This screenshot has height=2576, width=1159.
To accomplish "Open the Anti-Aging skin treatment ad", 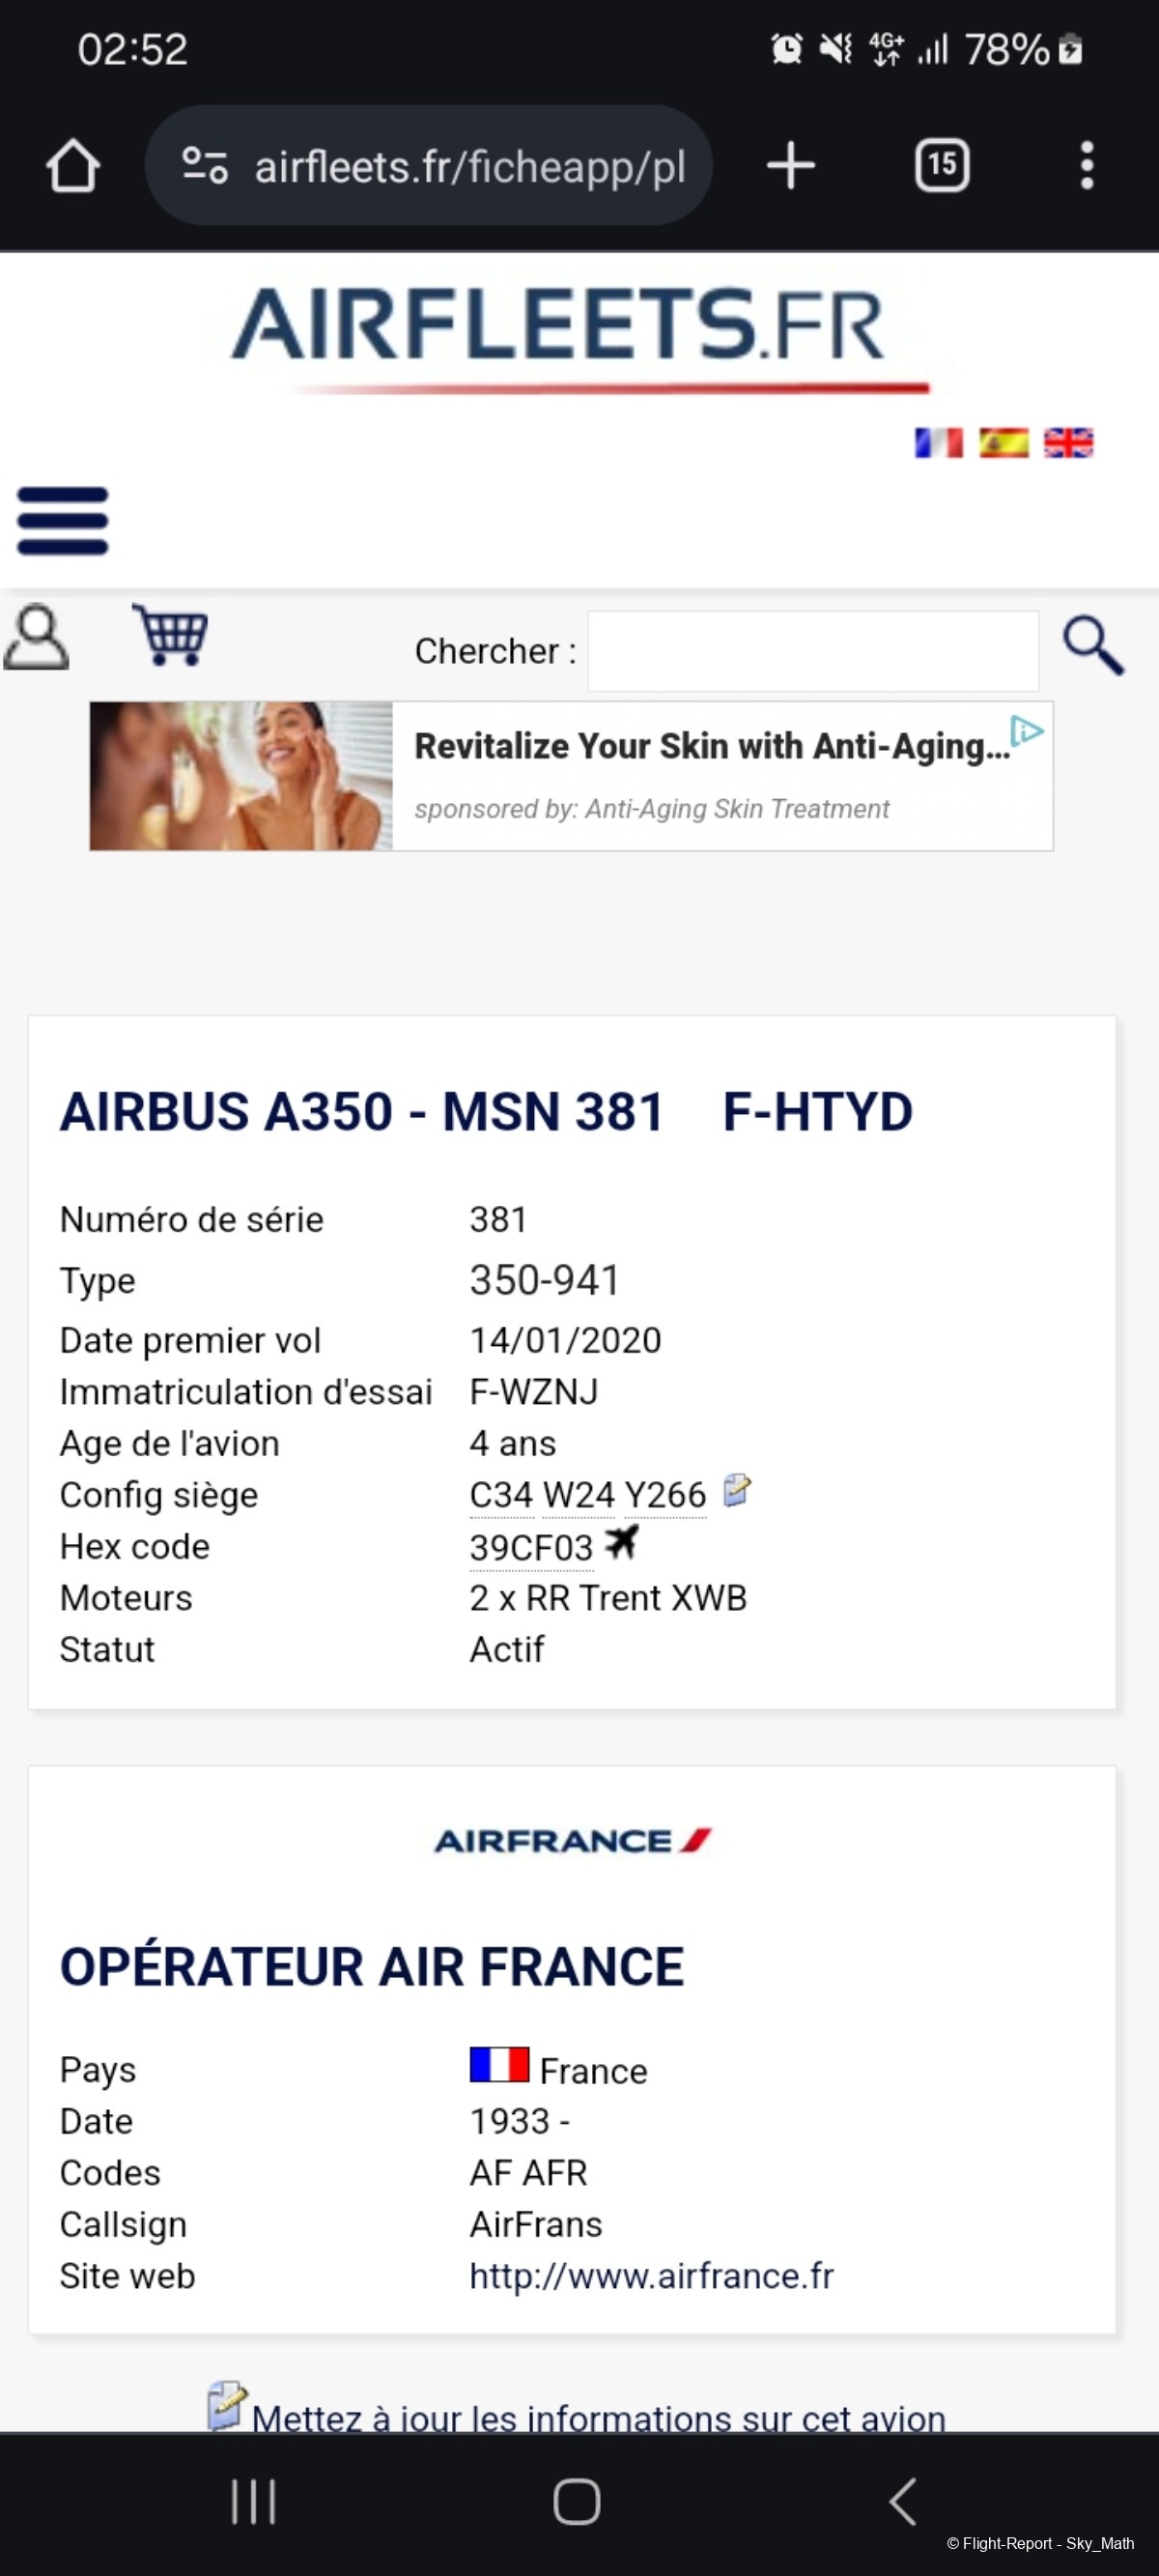I will coord(571,776).
